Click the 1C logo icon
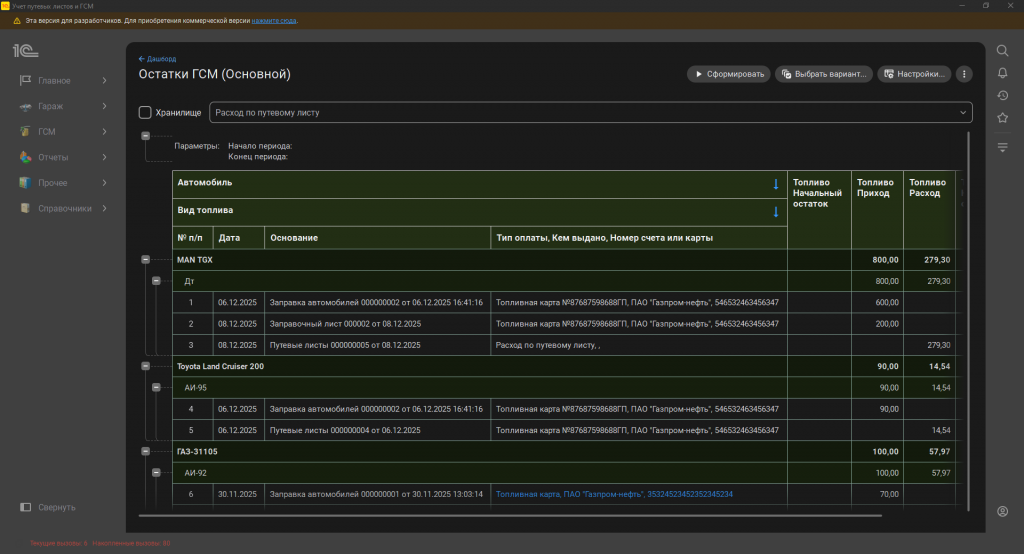The width and height of the screenshot is (1024, 554). [25, 50]
